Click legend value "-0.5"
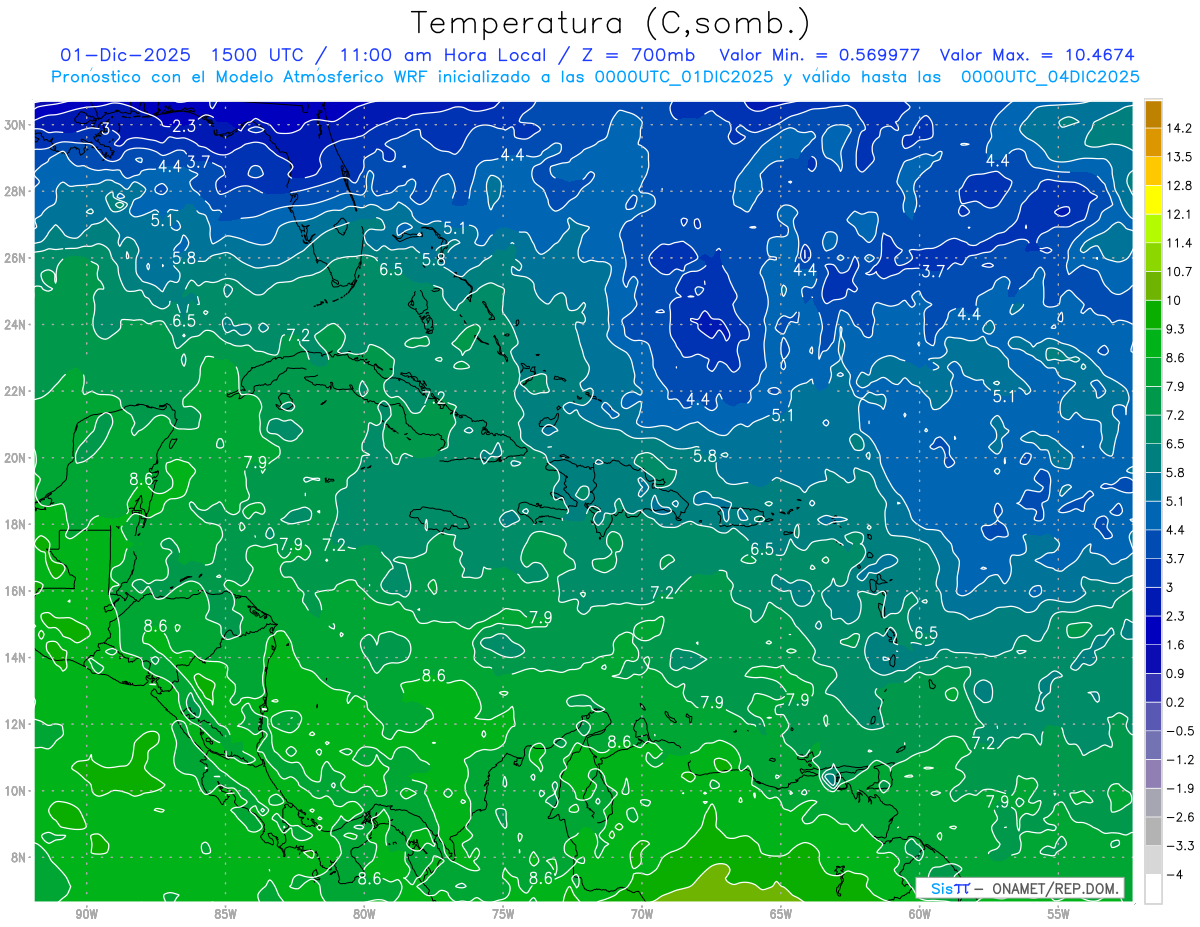The width and height of the screenshot is (1200, 927). point(1180,731)
